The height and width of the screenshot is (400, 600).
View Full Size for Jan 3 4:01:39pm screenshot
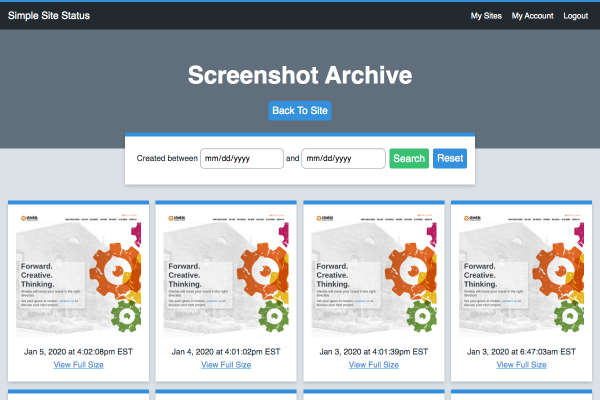pos(374,365)
